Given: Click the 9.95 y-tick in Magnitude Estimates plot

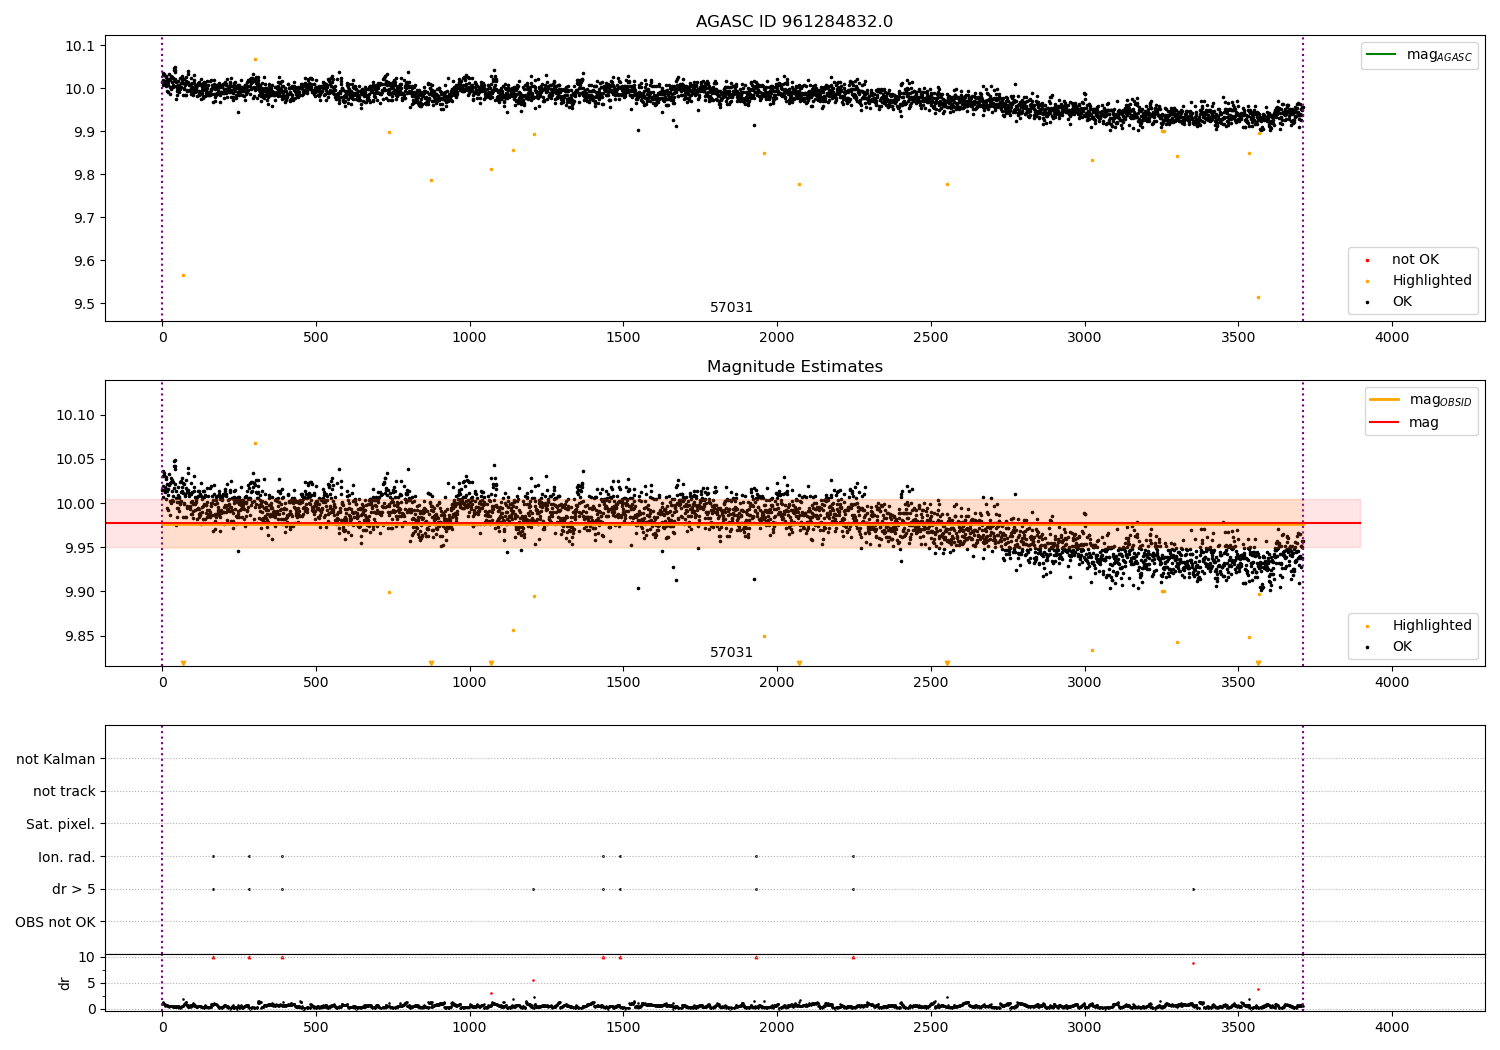Looking at the screenshot, I should (x=80, y=548).
